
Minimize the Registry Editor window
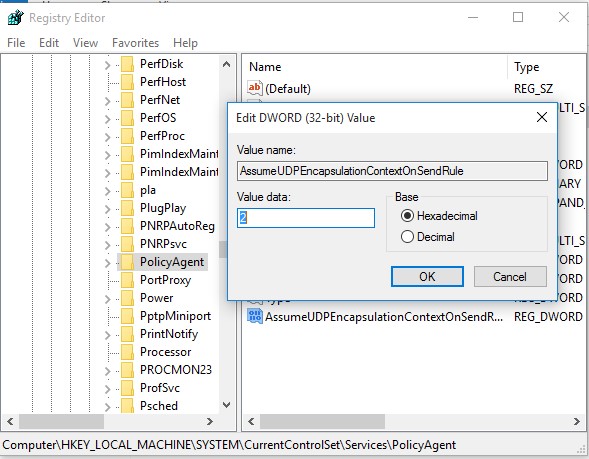point(473,17)
